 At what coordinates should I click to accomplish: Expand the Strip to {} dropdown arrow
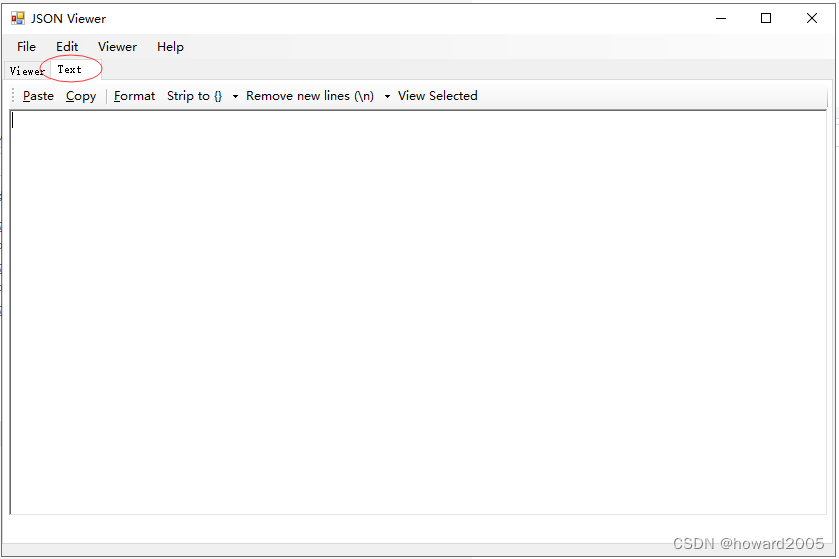[235, 96]
